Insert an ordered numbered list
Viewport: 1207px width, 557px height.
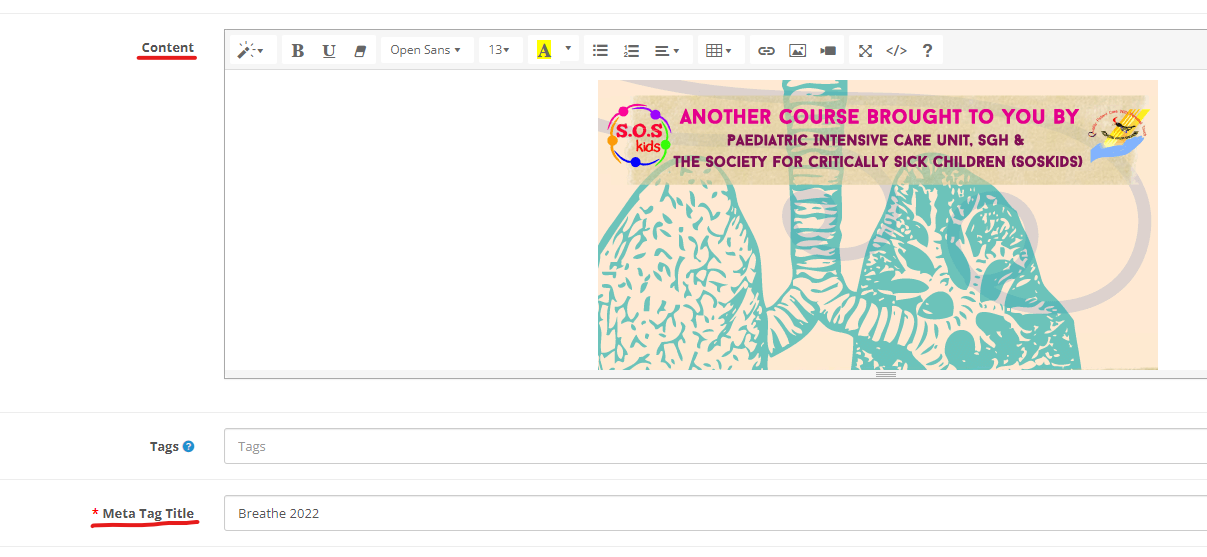[631, 50]
